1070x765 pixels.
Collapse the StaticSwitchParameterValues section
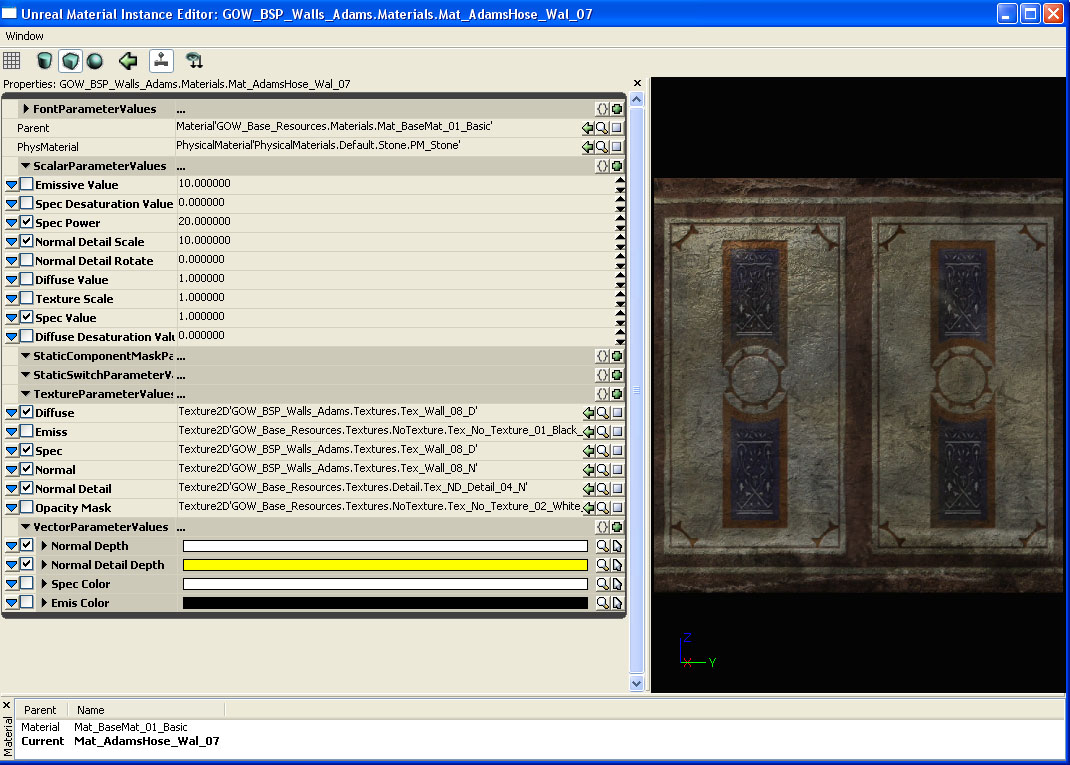26,375
